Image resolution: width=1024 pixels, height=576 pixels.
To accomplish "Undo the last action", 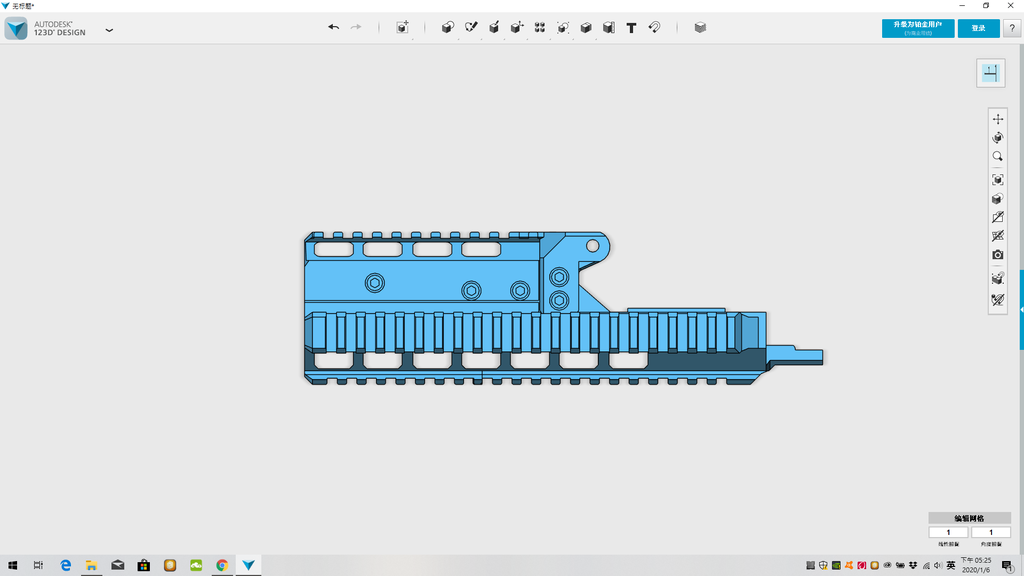I will coord(334,27).
